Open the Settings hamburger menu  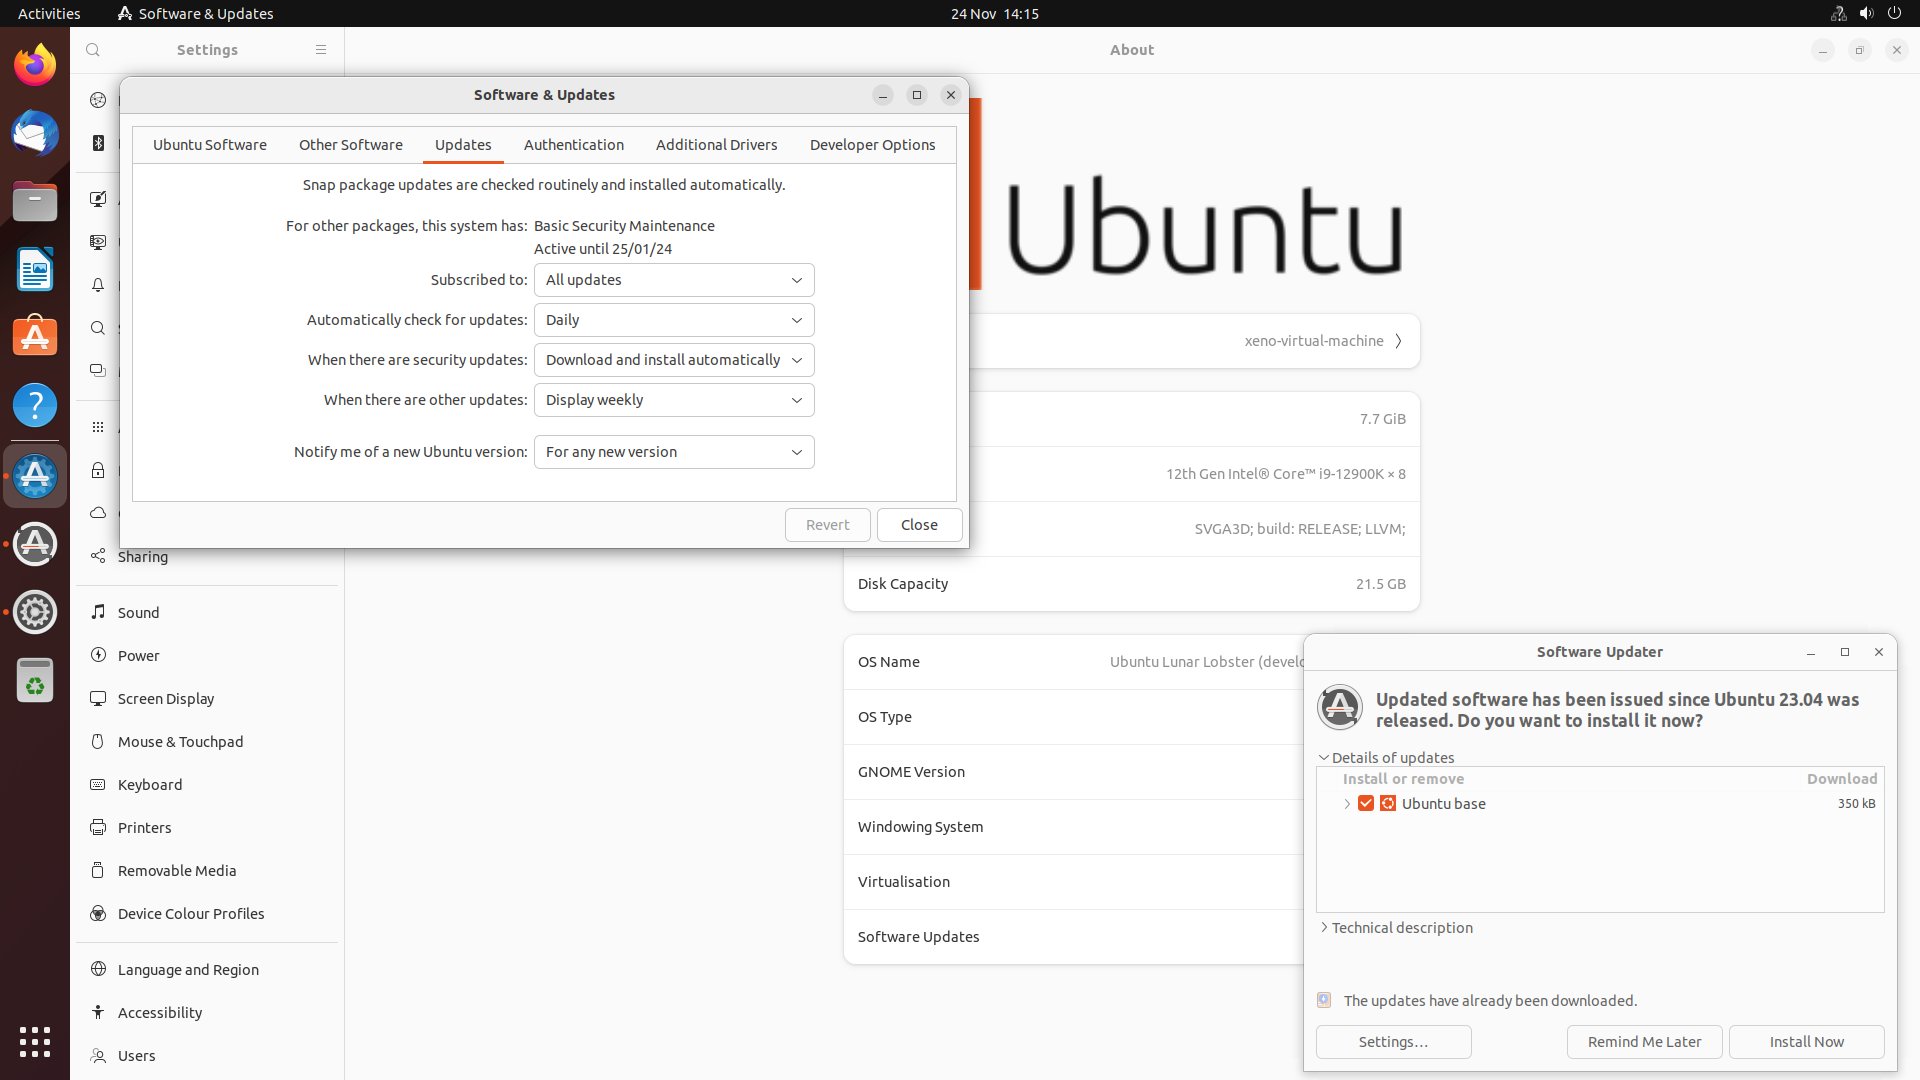click(x=320, y=49)
